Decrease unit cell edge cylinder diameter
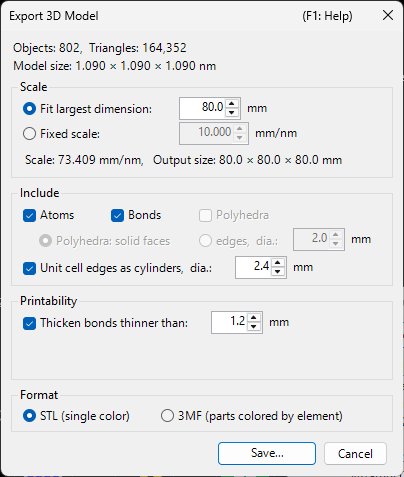404x477 pixels. point(278,272)
